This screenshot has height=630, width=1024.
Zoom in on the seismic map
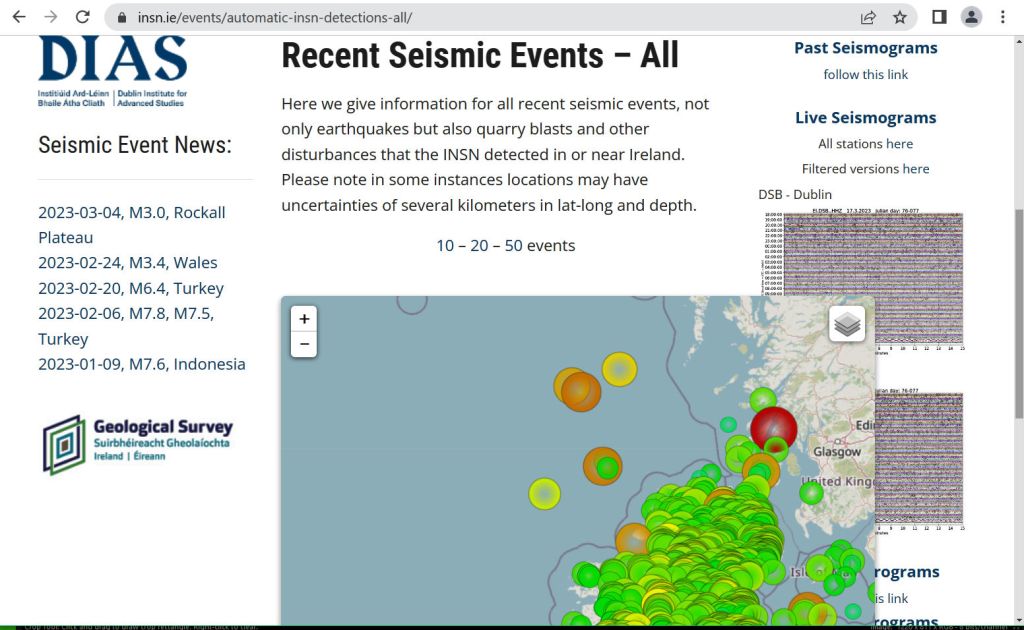coord(304,319)
